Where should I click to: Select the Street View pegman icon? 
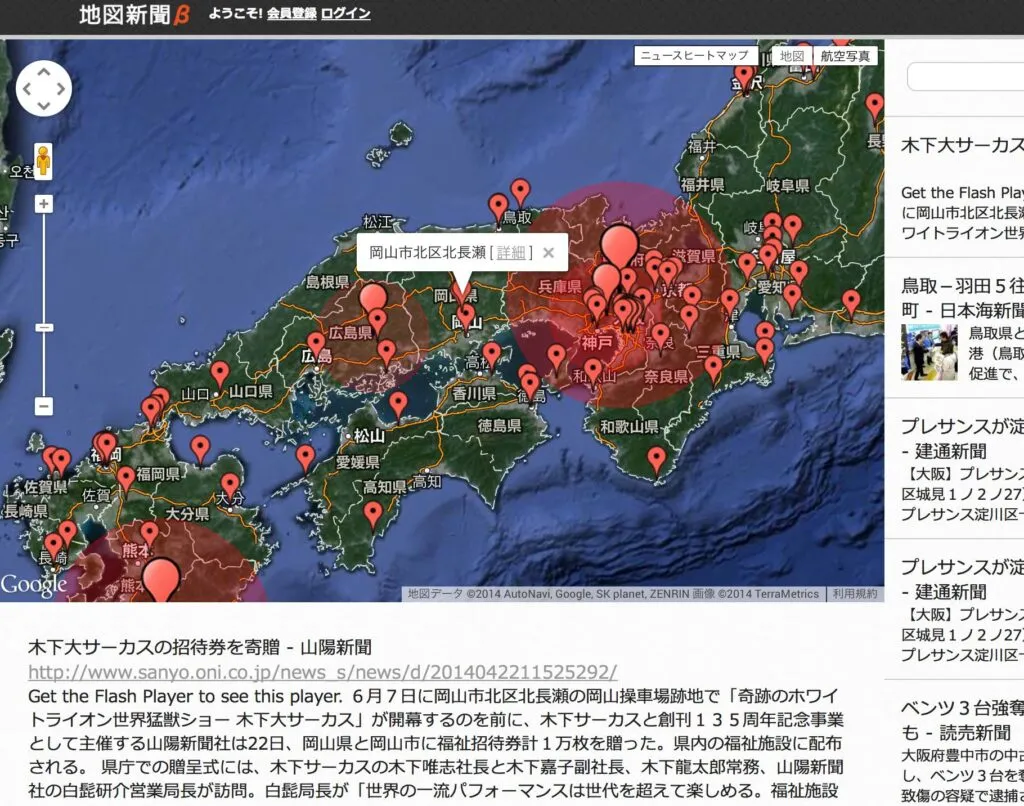[44, 161]
